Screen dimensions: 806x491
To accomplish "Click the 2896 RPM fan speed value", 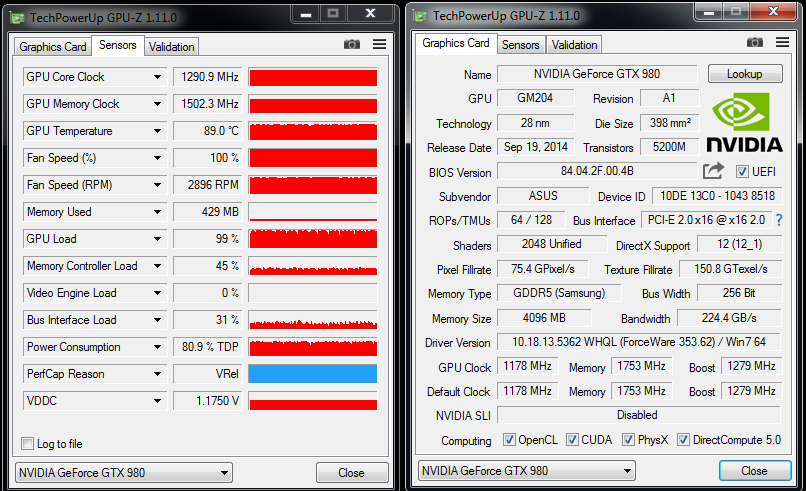I will pos(207,185).
